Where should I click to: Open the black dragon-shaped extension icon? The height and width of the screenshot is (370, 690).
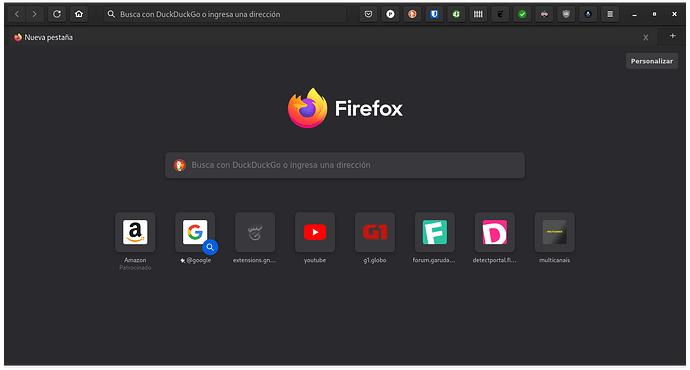pyautogui.click(x=500, y=14)
